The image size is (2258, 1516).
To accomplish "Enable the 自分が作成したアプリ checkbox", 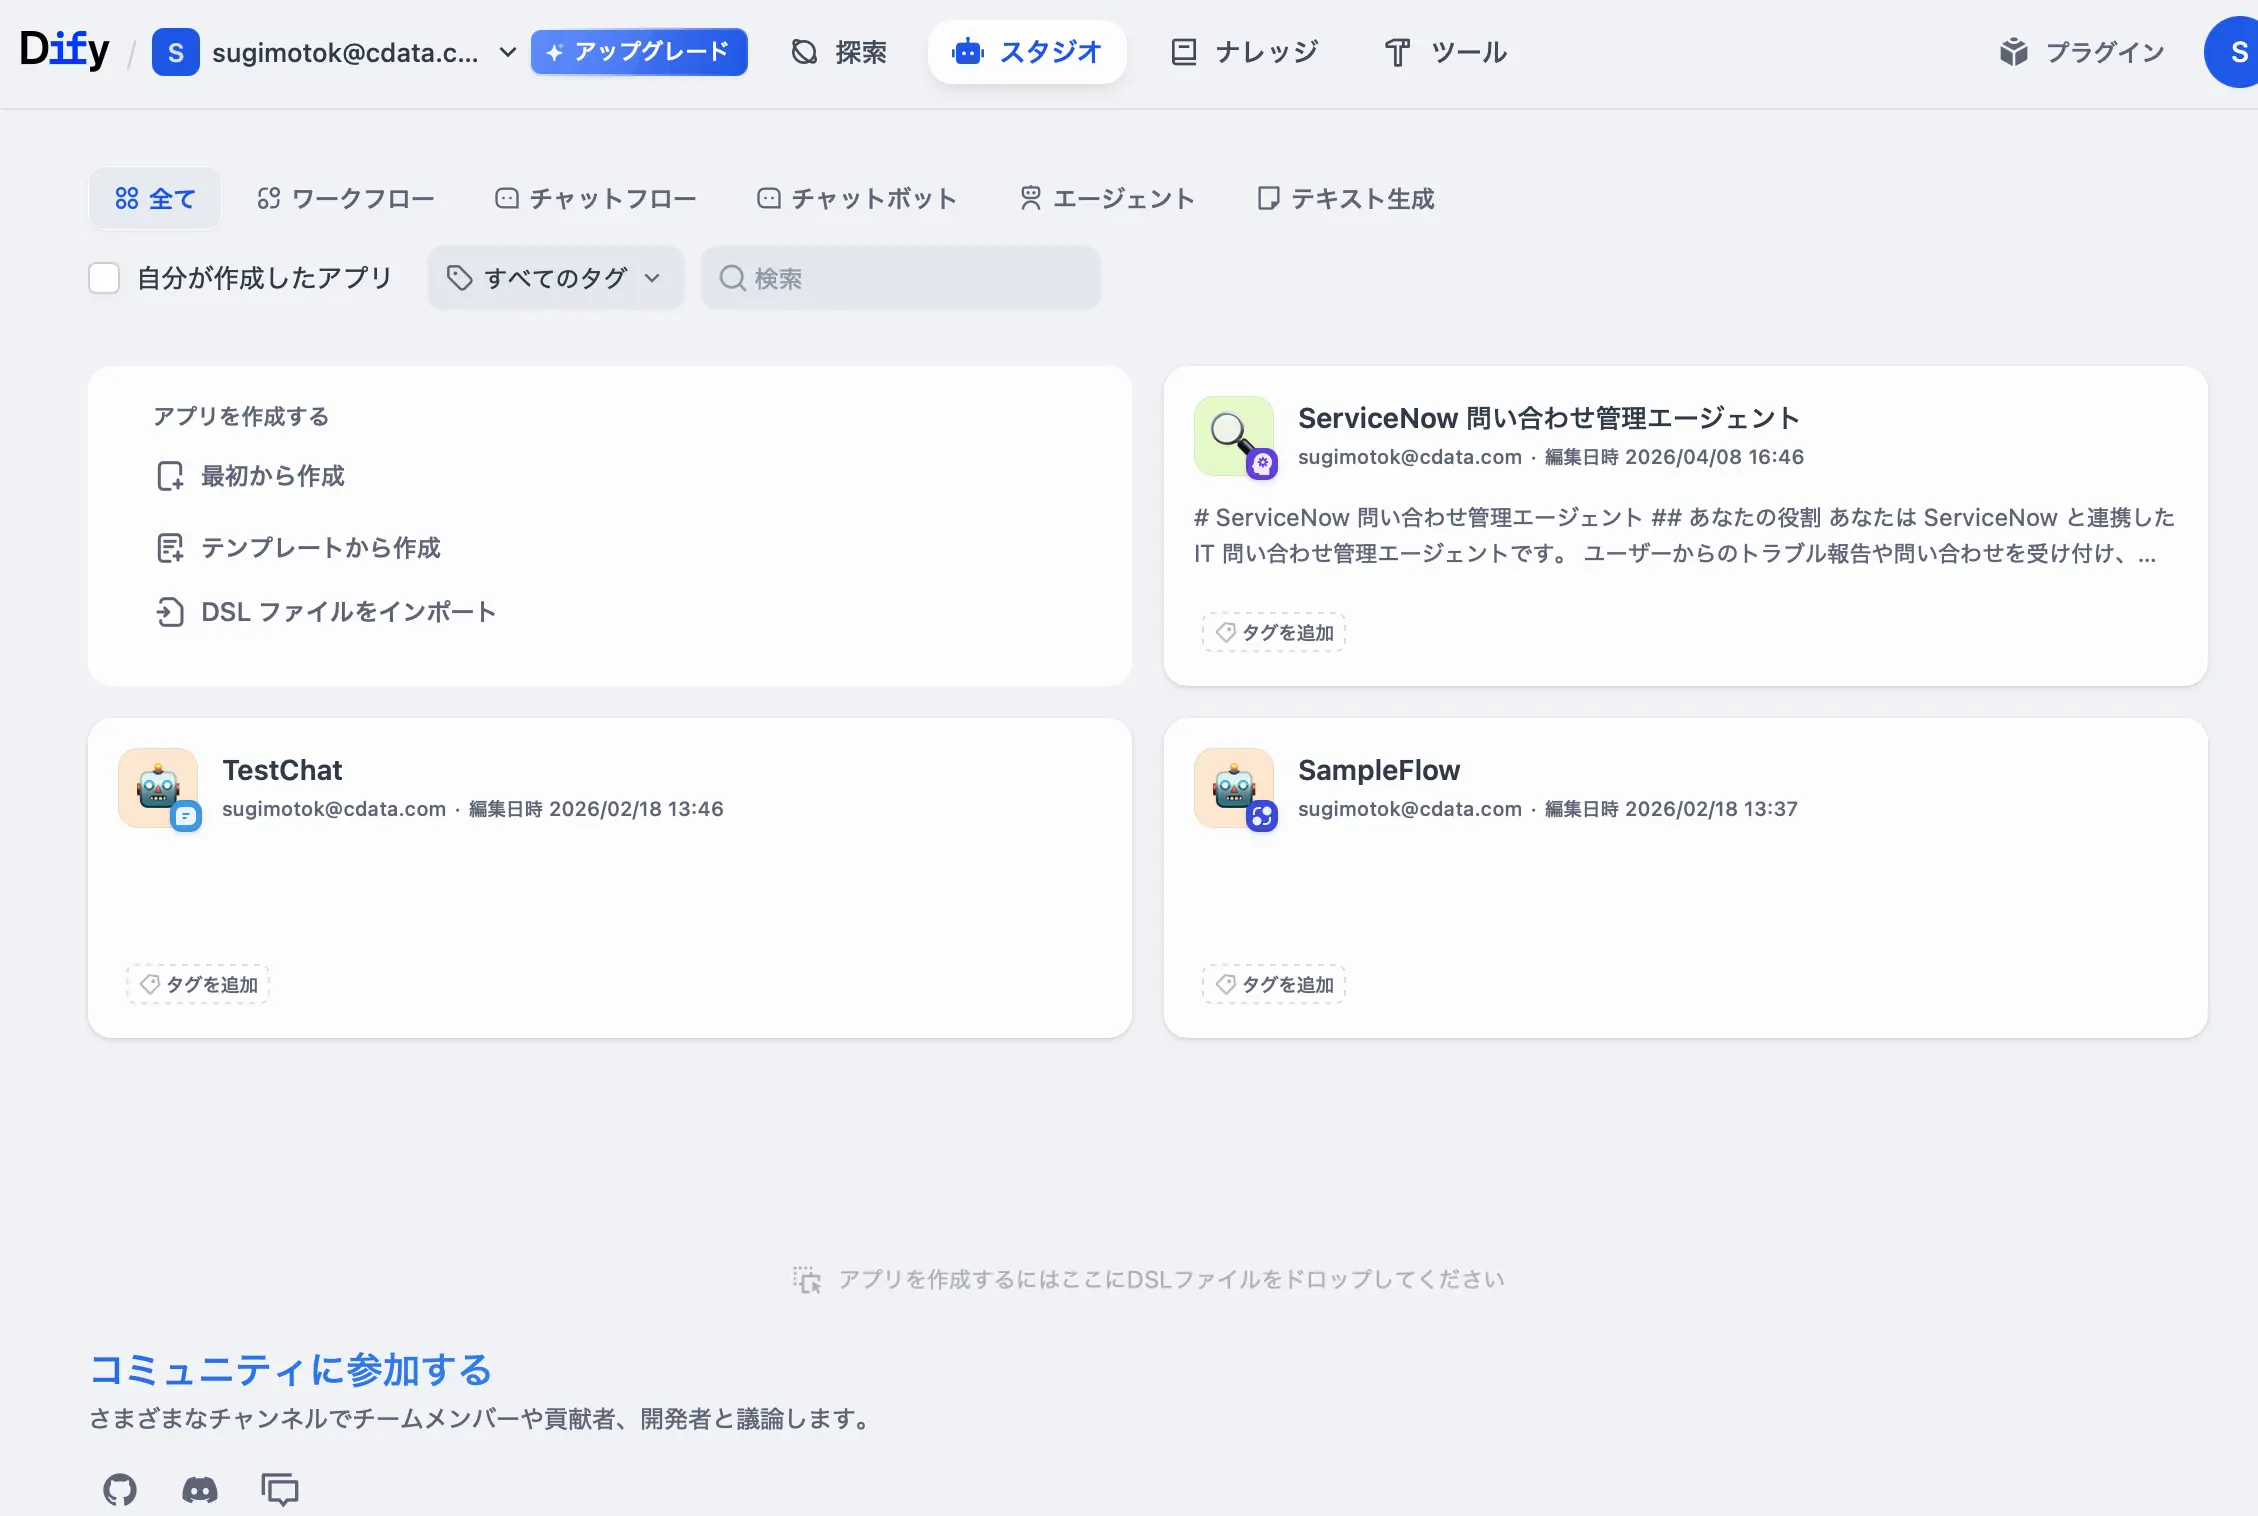I will [104, 278].
